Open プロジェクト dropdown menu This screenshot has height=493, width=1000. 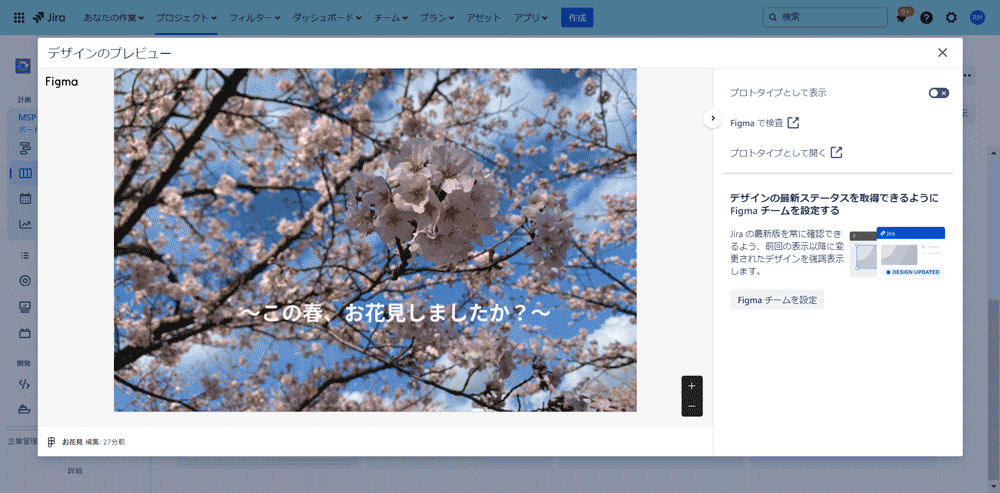[x=186, y=18]
